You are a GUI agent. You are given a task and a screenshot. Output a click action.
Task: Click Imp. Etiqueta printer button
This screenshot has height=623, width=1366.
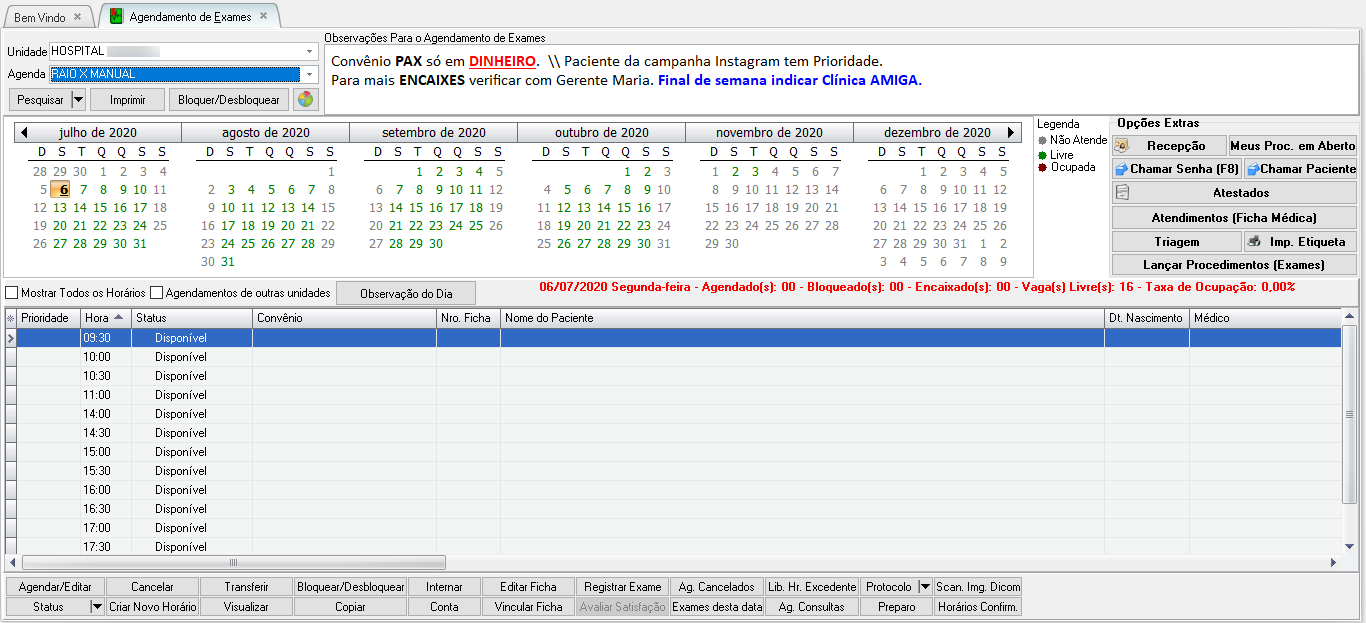(x=1299, y=242)
